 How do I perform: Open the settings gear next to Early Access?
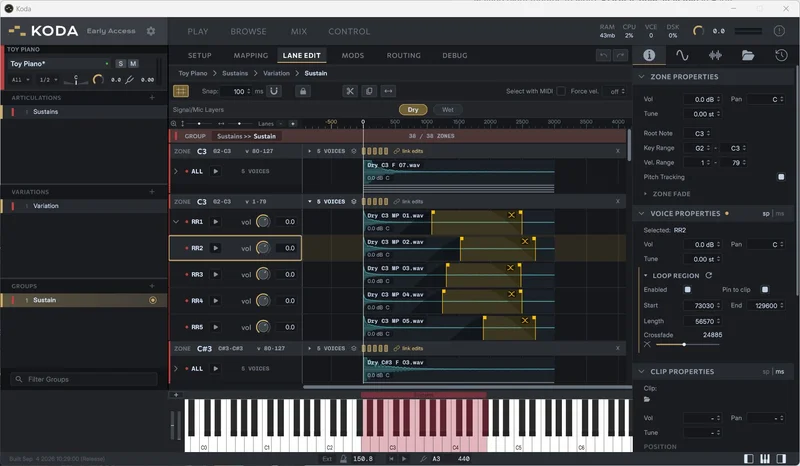(x=151, y=31)
